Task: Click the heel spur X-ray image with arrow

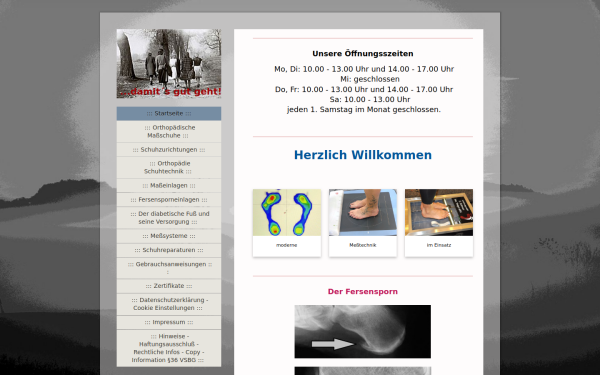Action: tap(363, 332)
